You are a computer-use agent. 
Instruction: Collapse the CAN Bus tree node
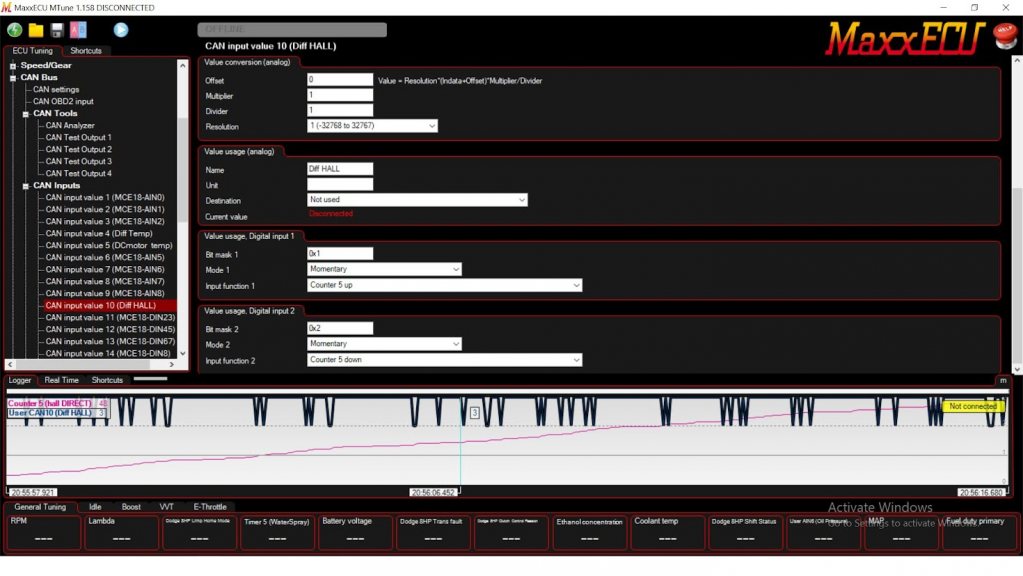[x=13, y=77]
